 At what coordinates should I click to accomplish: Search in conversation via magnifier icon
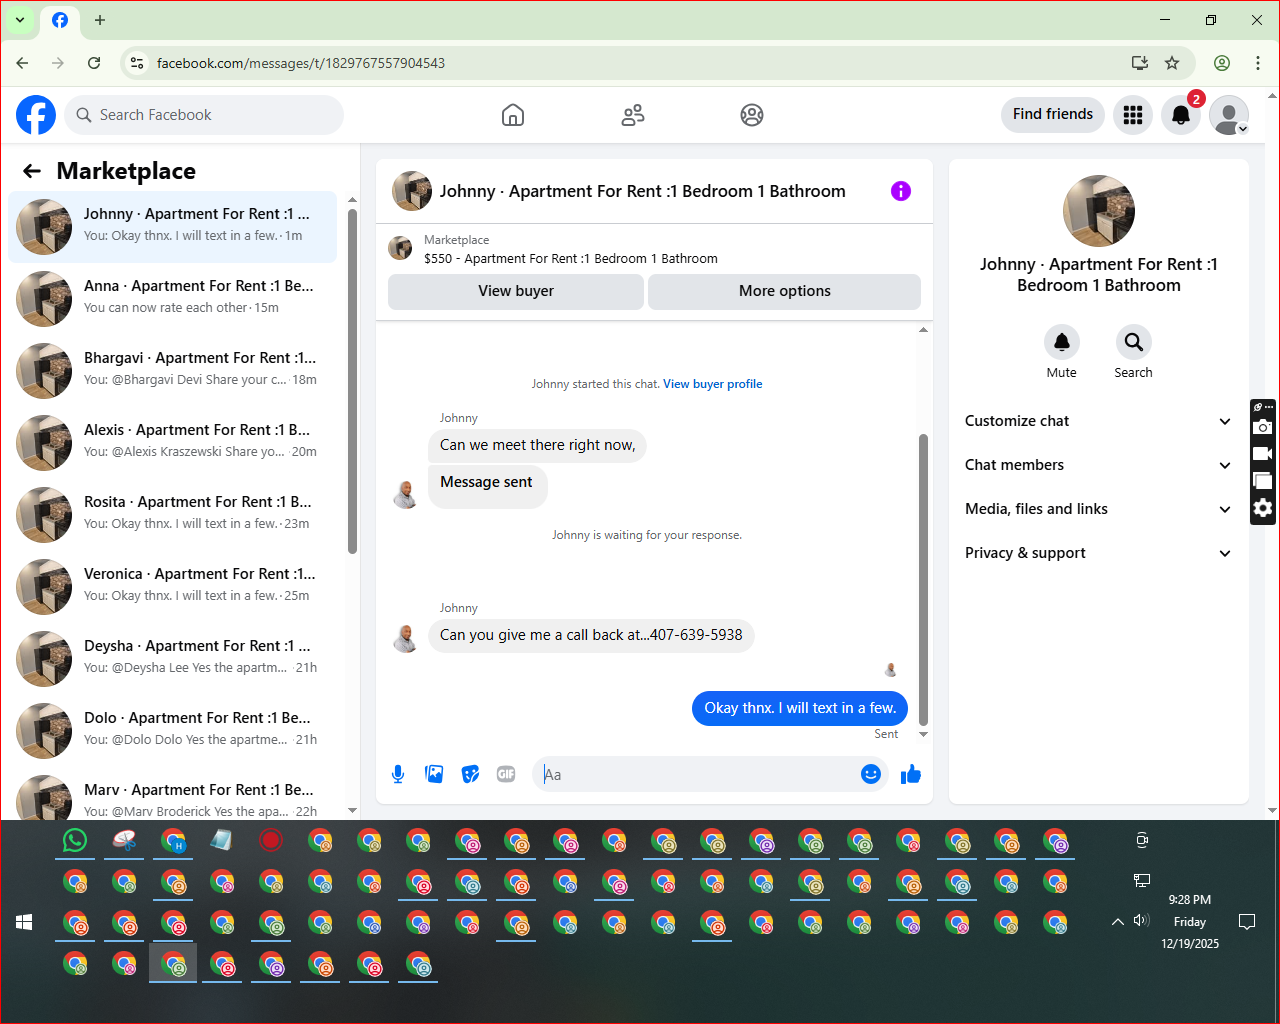point(1133,342)
